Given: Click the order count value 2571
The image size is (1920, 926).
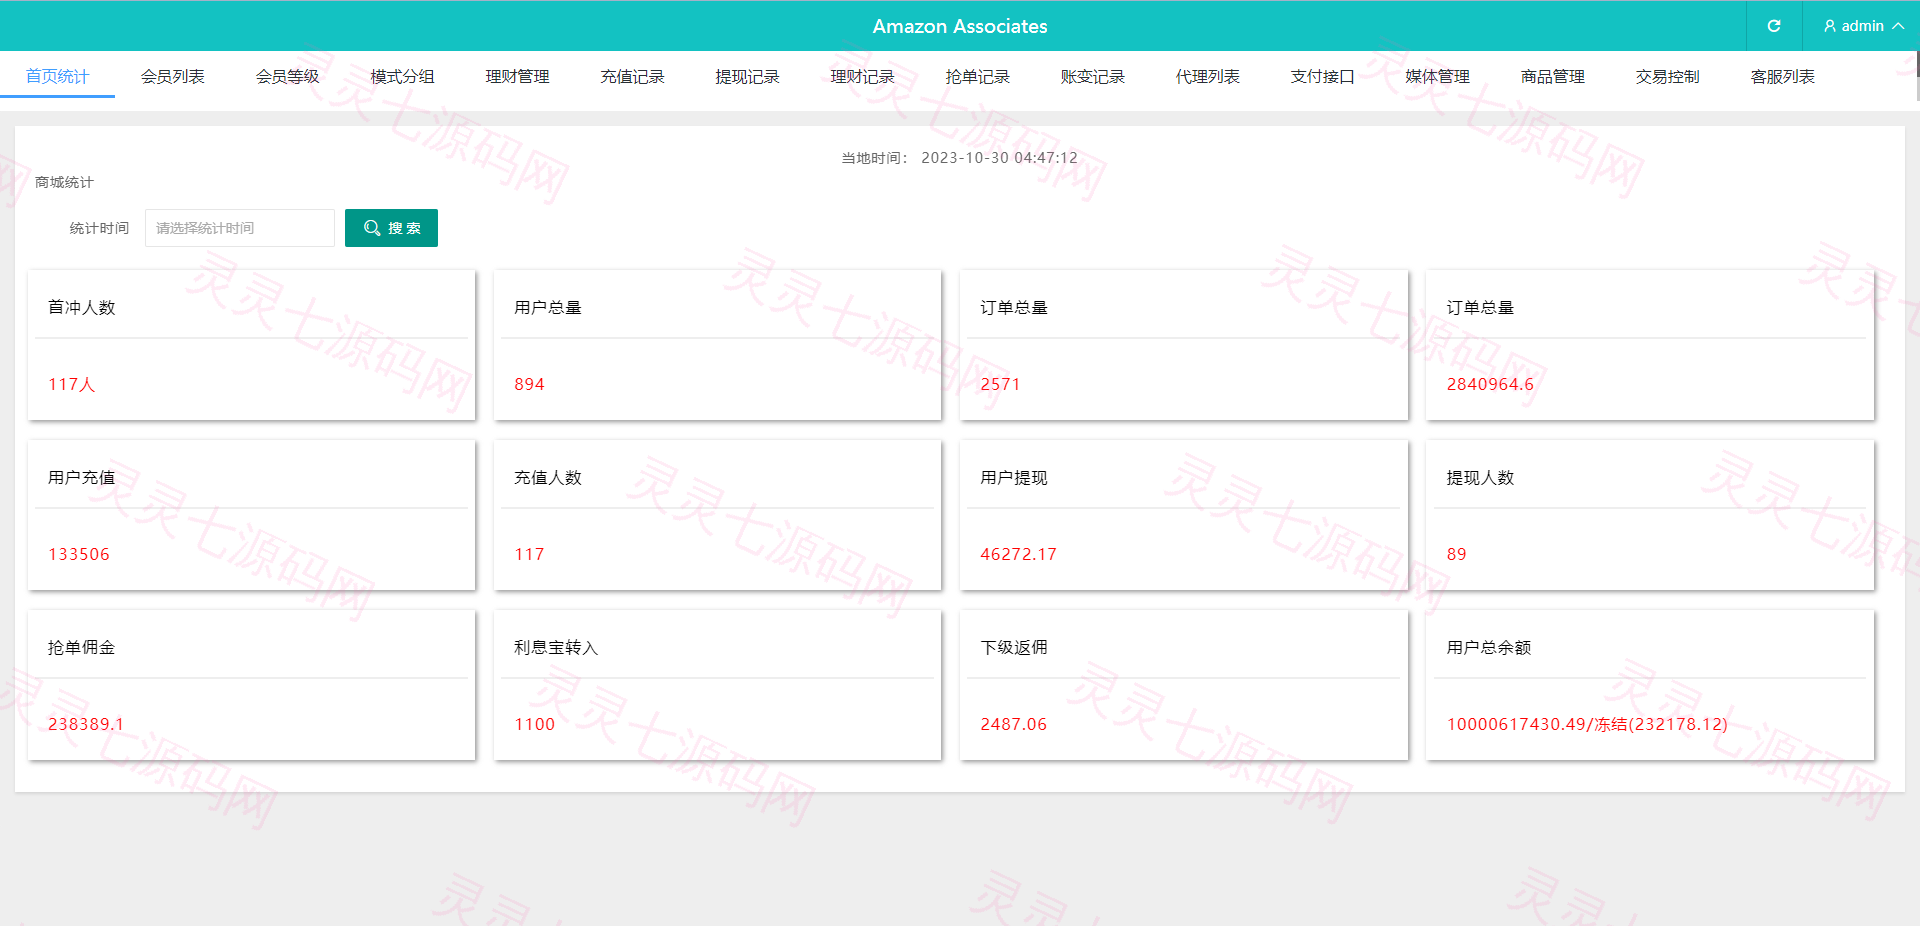Looking at the screenshot, I should [x=1000, y=384].
